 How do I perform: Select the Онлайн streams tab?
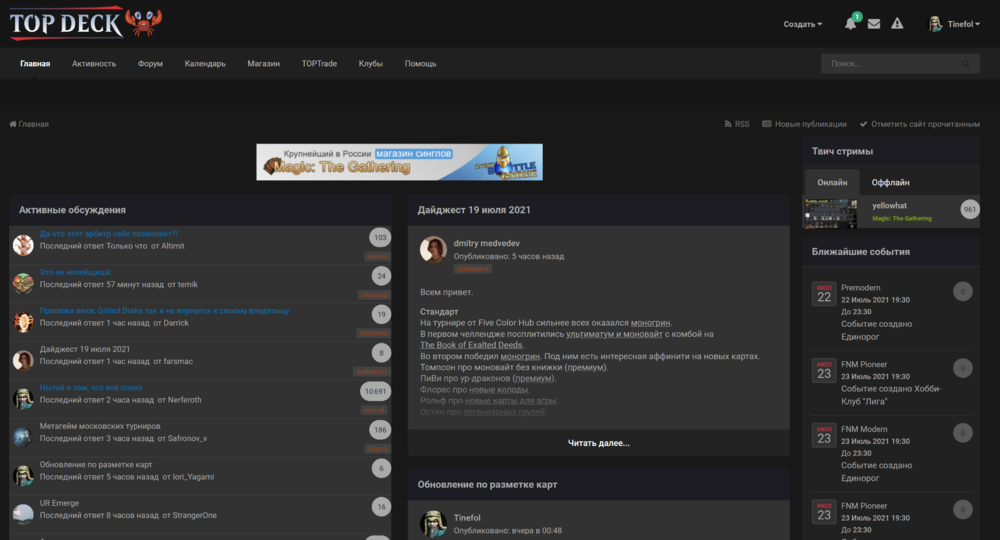pos(832,183)
